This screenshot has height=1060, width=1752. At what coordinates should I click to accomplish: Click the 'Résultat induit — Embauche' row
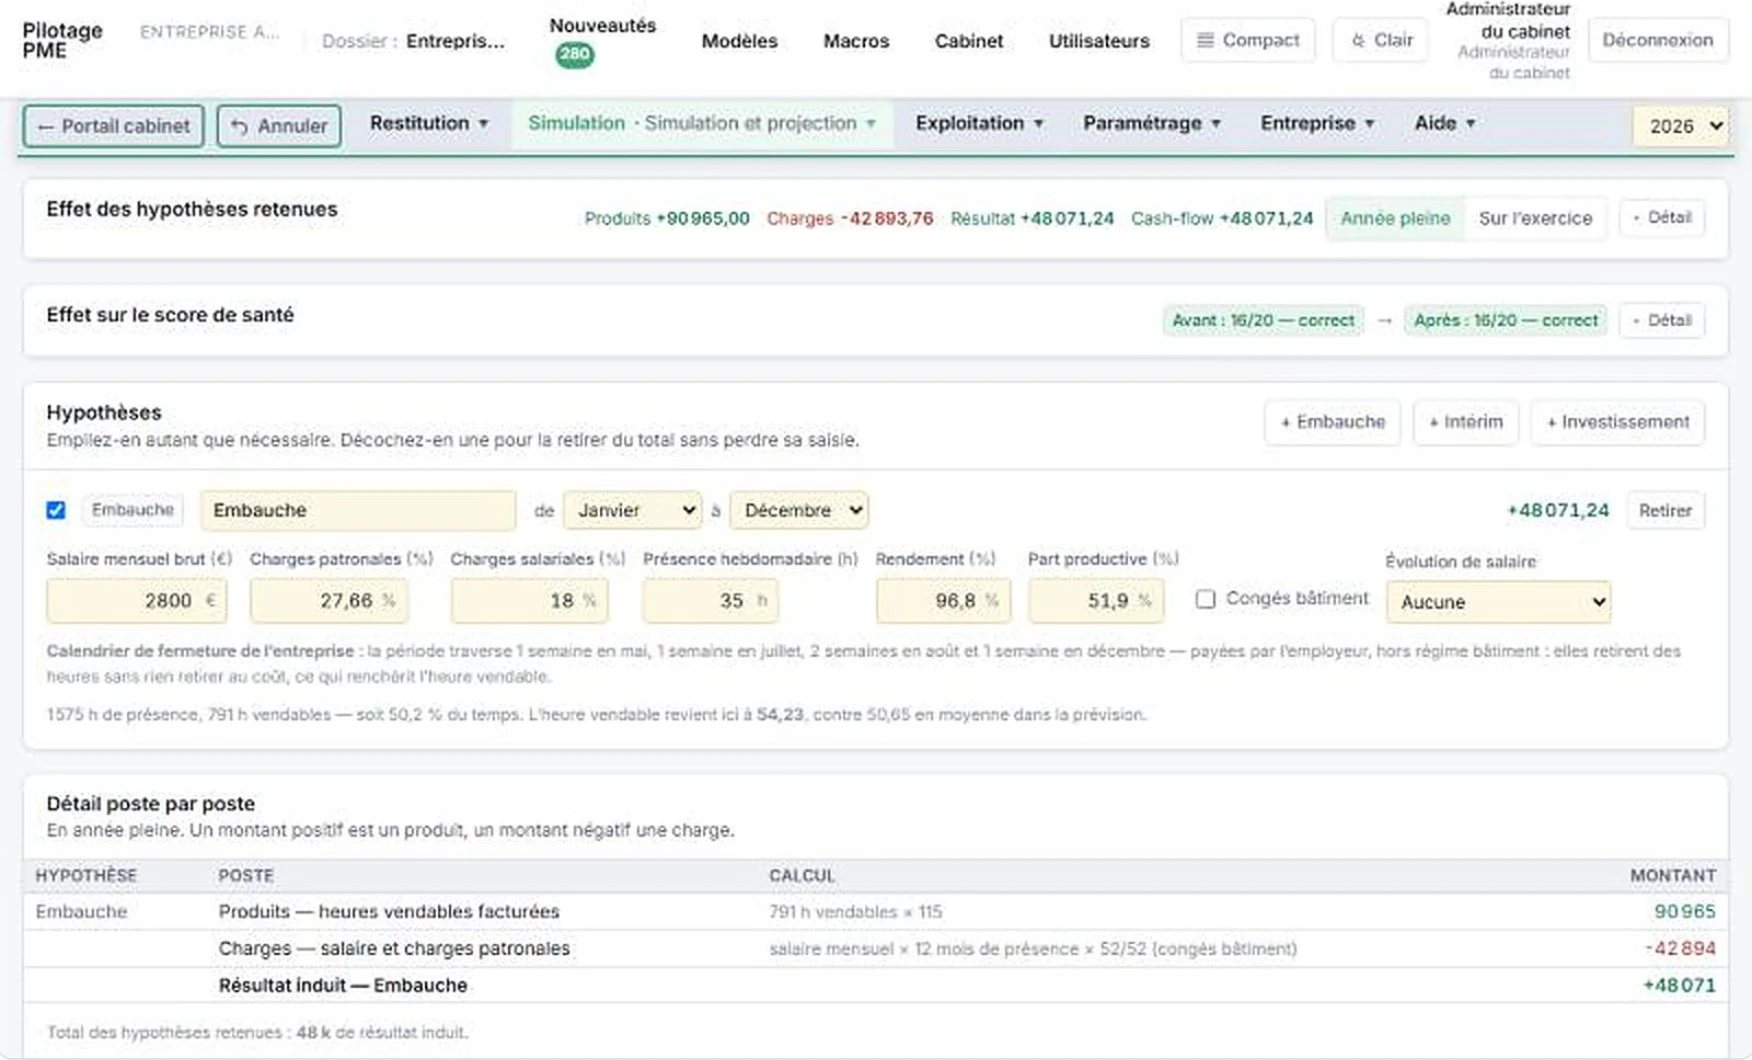click(875, 985)
